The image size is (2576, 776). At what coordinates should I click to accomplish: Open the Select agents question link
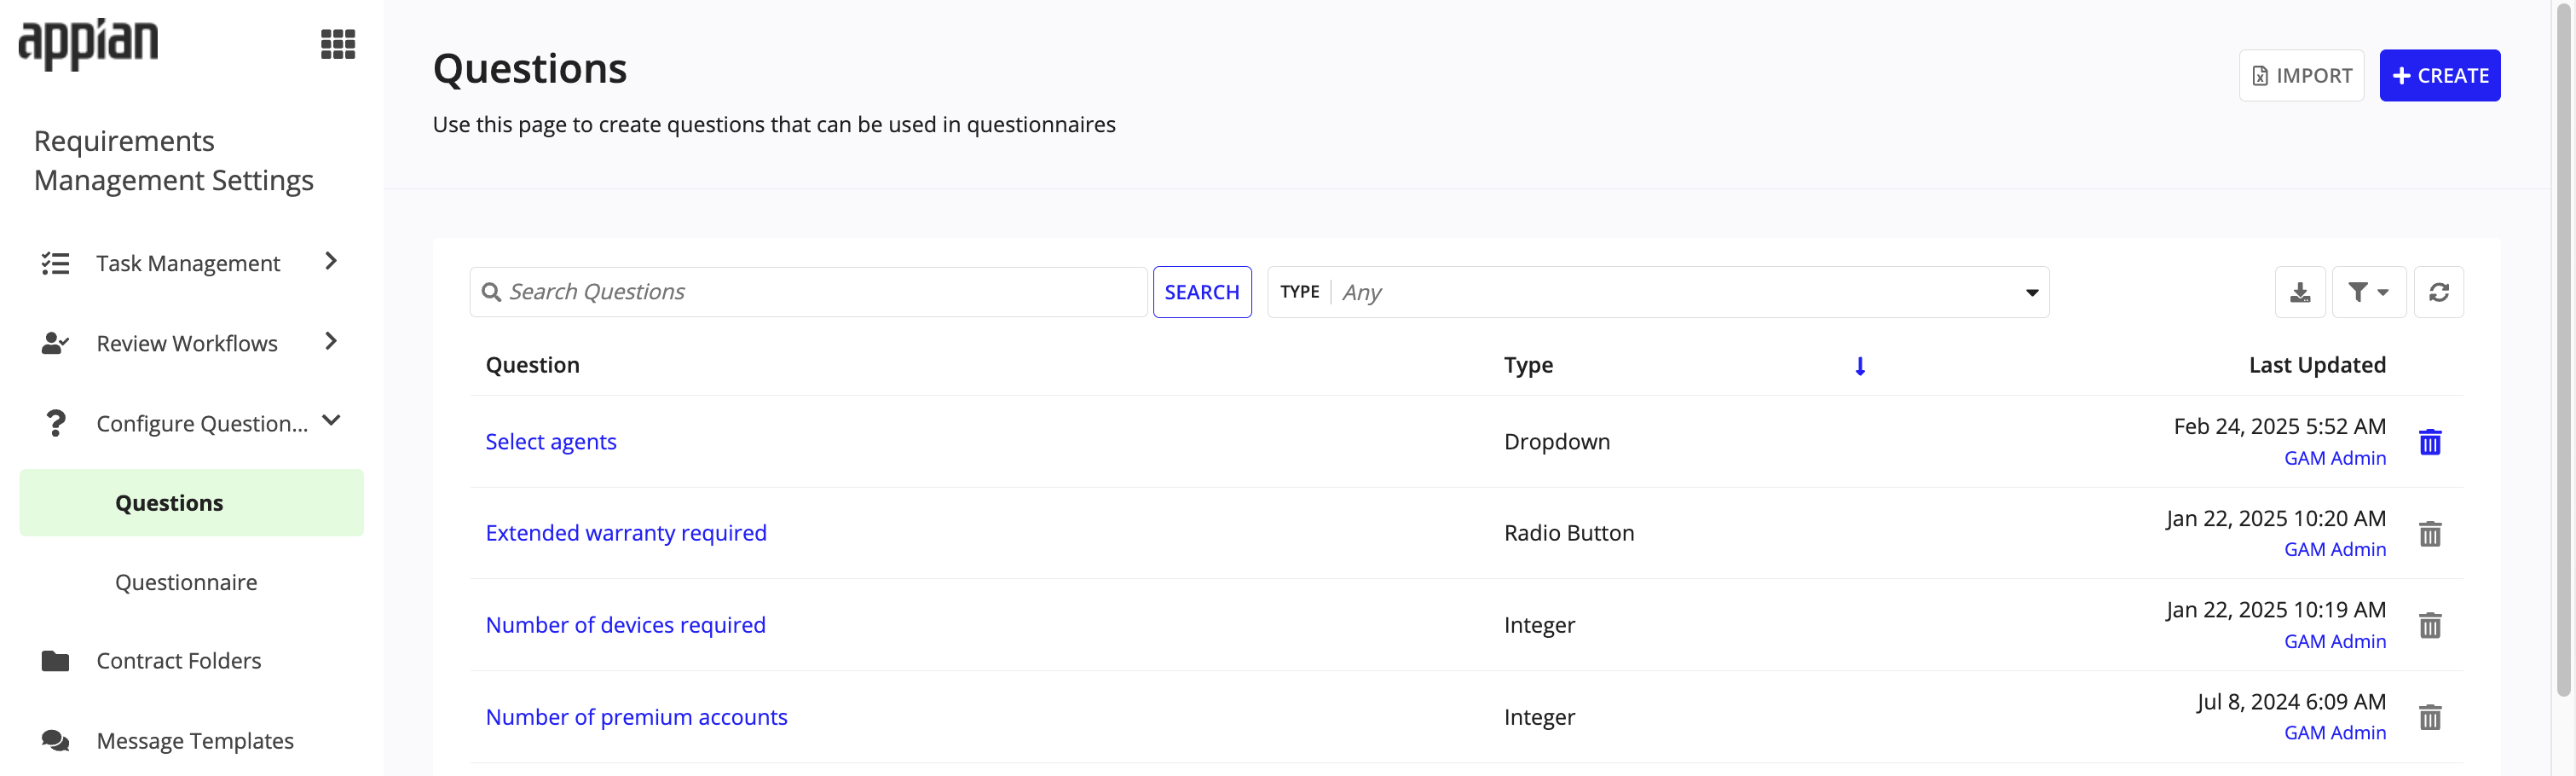pyautogui.click(x=551, y=442)
